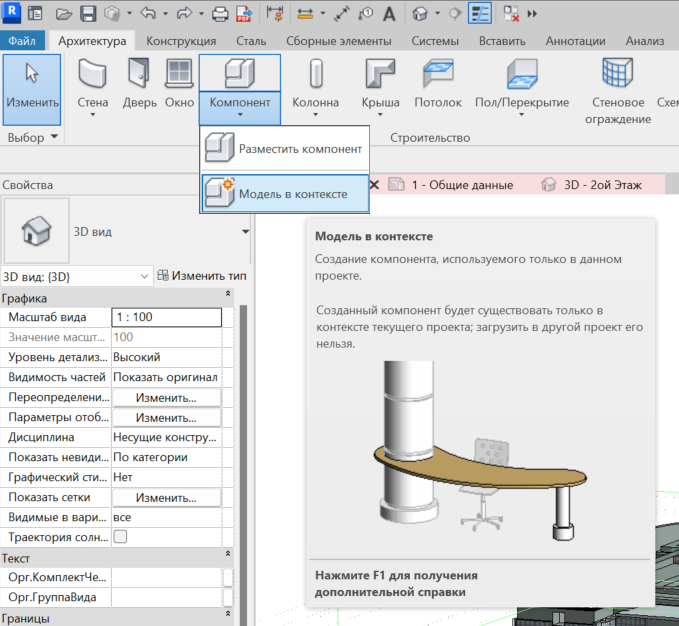Expand the Выбор panel dropdown
The width and height of the screenshot is (679, 626).
(54, 137)
